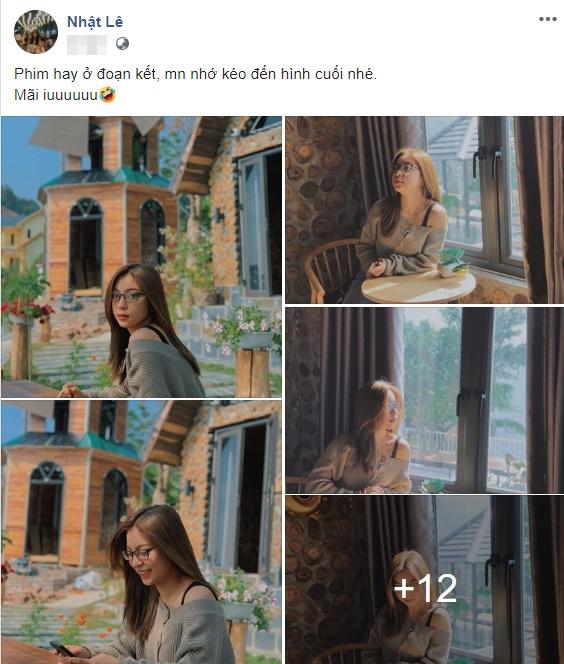Open the three-dot post options menu

pos(547,19)
